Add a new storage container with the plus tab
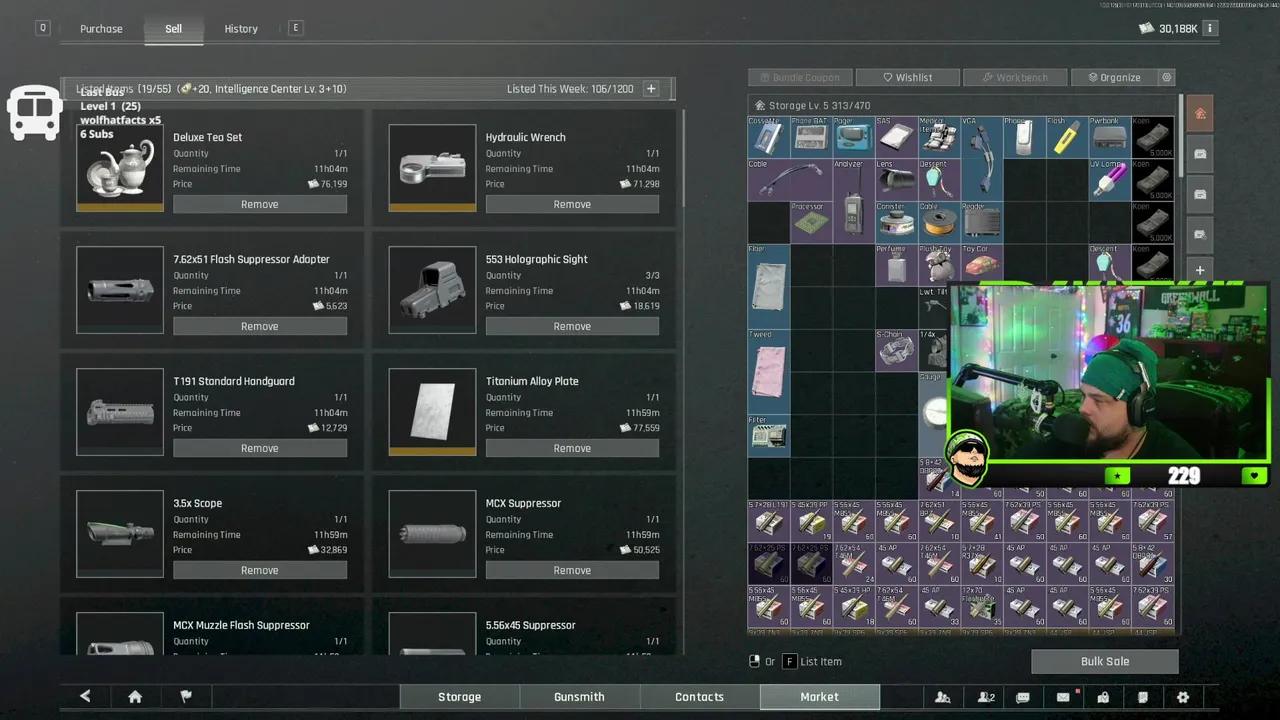Image resolution: width=1280 pixels, height=720 pixels. pyautogui.click(x=1200, y=271)
